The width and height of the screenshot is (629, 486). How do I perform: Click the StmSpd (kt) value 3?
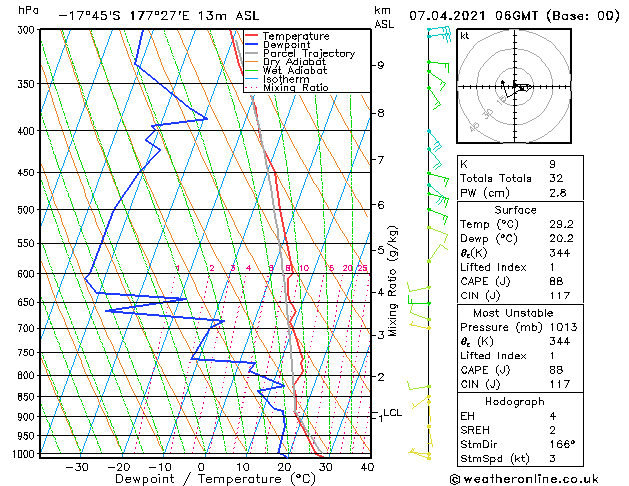pos(552,458)
